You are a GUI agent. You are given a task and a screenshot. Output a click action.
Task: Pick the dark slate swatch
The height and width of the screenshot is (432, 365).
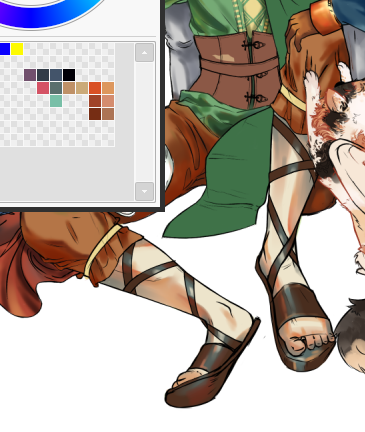coord(43,75)
